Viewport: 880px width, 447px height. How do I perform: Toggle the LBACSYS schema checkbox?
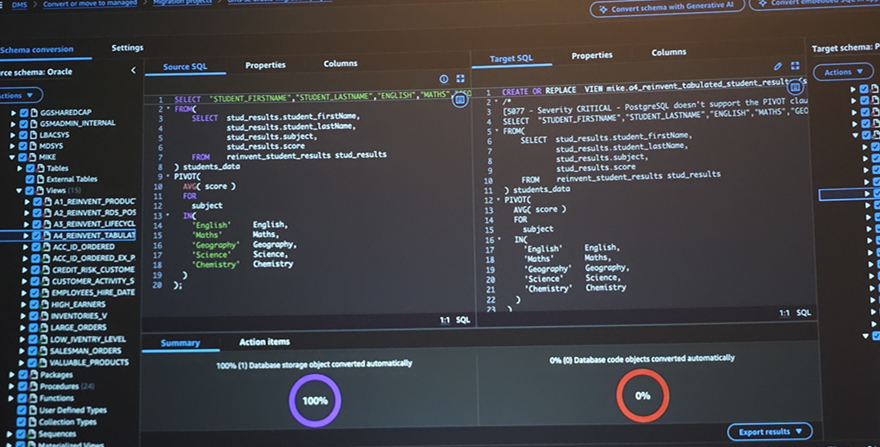[x=23, y=134]
